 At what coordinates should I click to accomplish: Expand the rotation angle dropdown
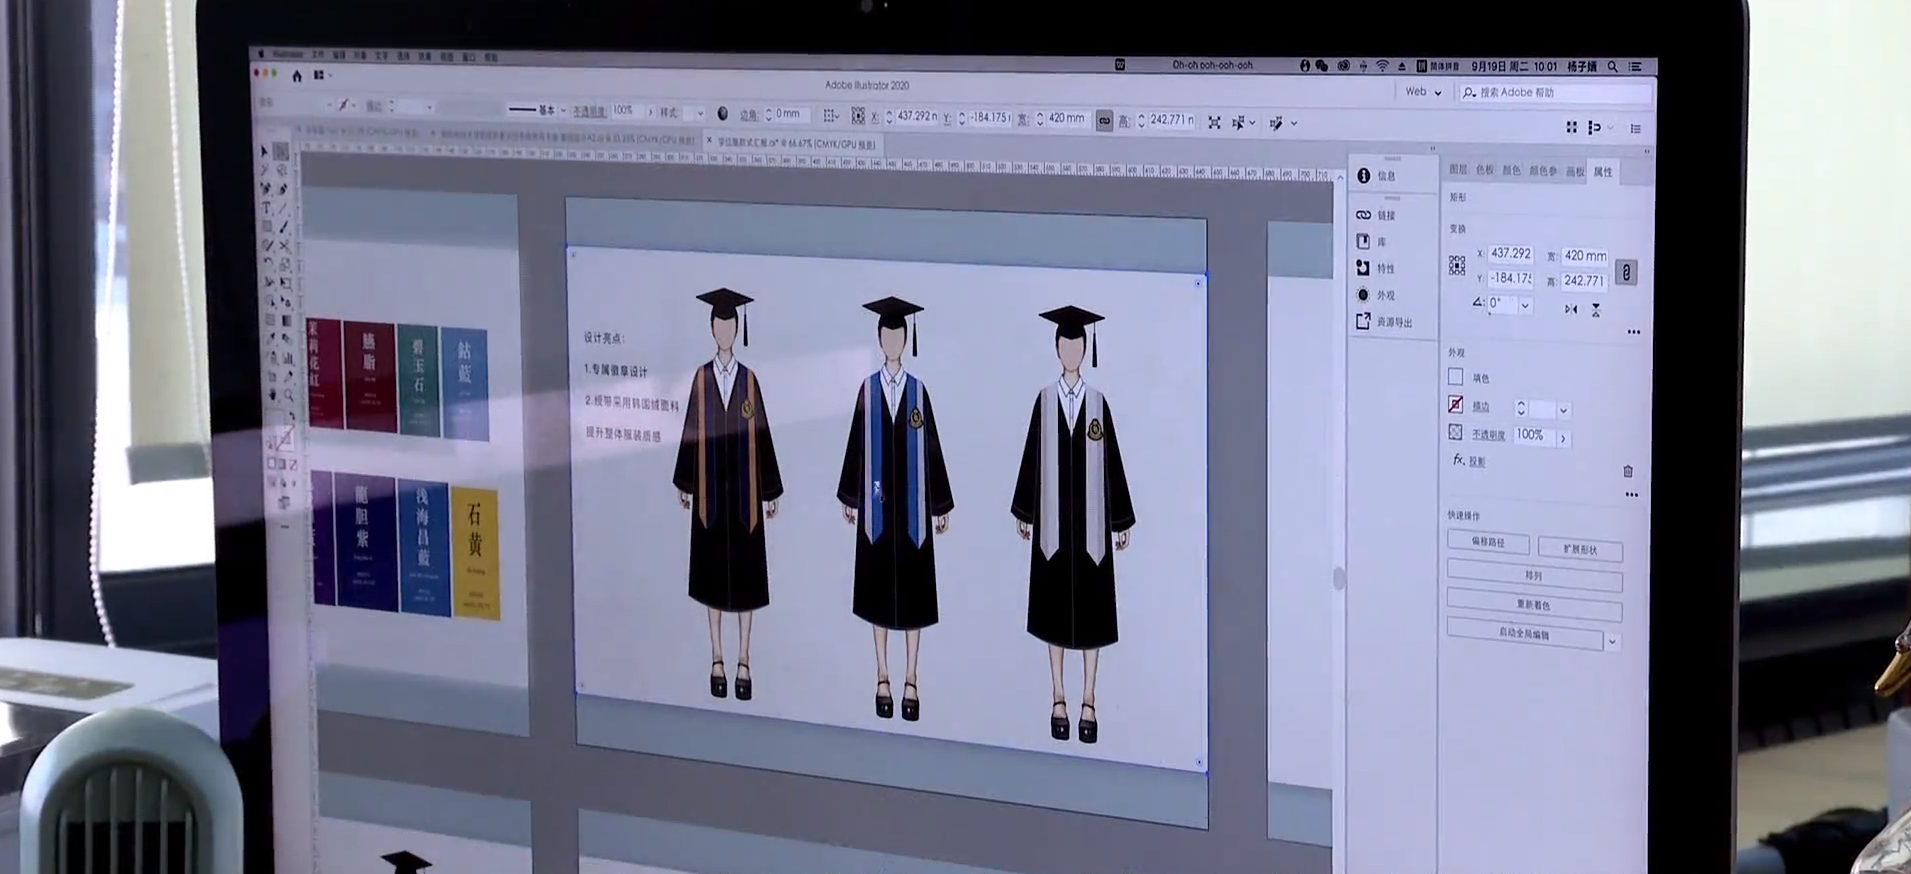pyautogui.click(x=1525, y=306)
